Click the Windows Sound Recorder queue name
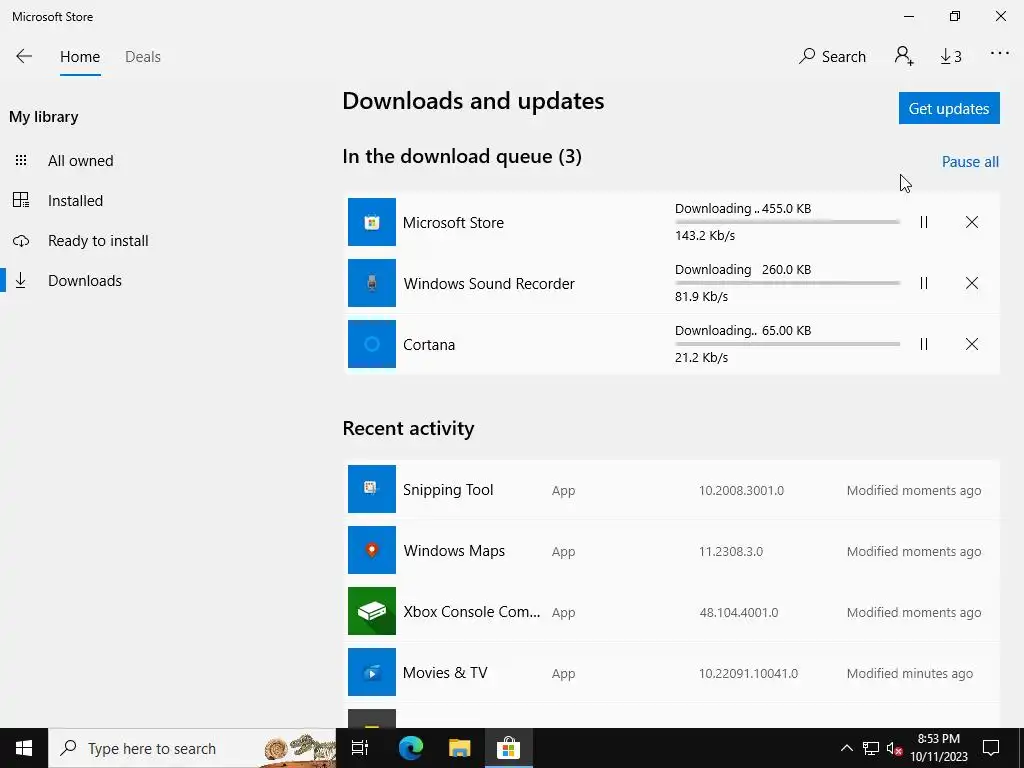Screen dimensions: 1024x768 pyautogui.click(x=489, y=283)
